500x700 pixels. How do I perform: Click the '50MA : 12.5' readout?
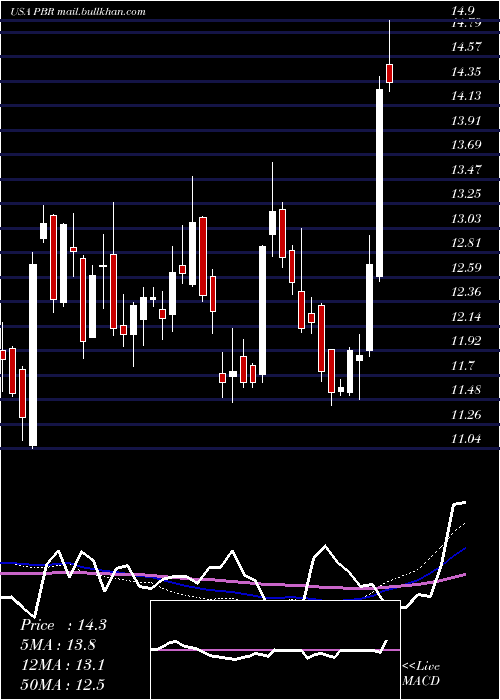click(63, 685)
